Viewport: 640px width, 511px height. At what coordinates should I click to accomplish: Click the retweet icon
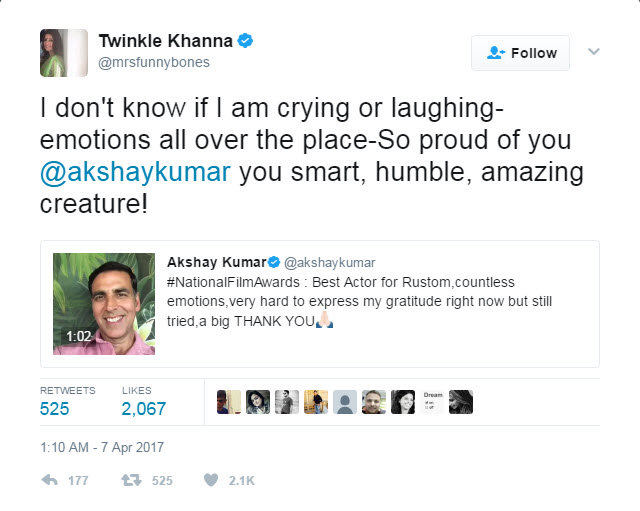(x=131, y=480)
